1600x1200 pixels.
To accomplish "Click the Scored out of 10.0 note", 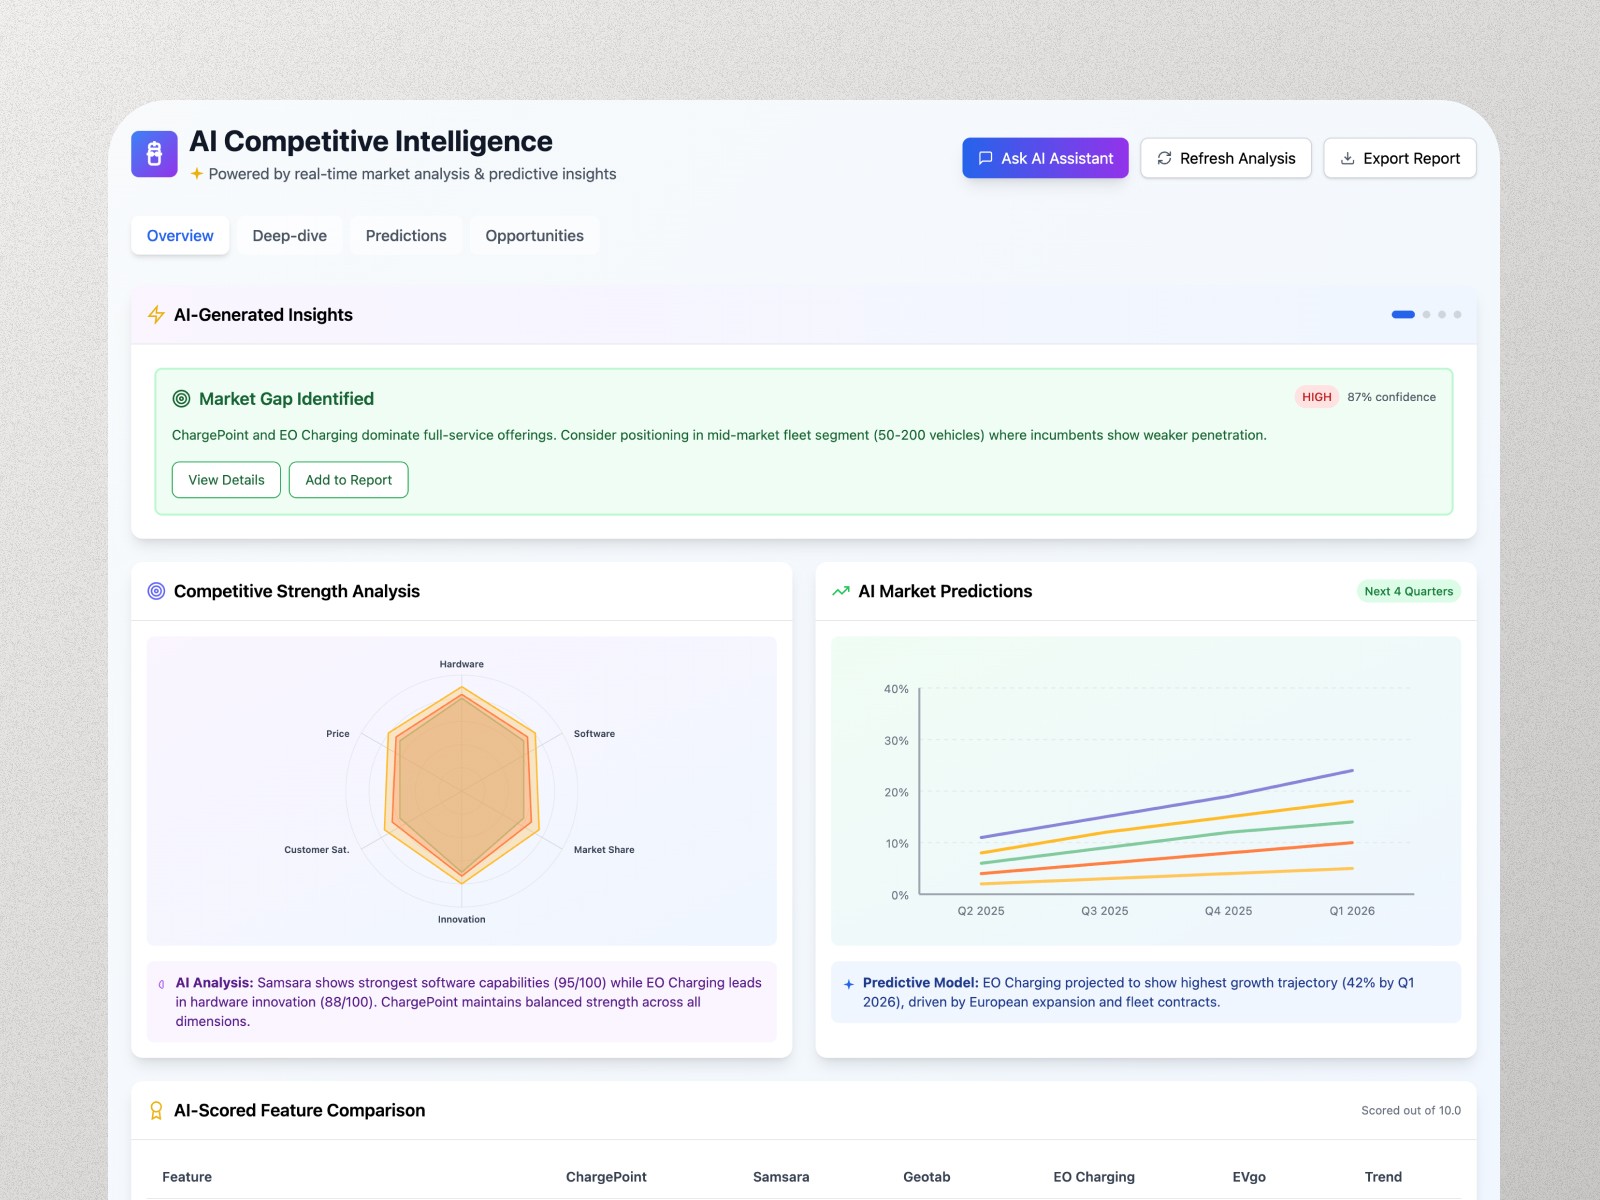I will point(1411,1111).
